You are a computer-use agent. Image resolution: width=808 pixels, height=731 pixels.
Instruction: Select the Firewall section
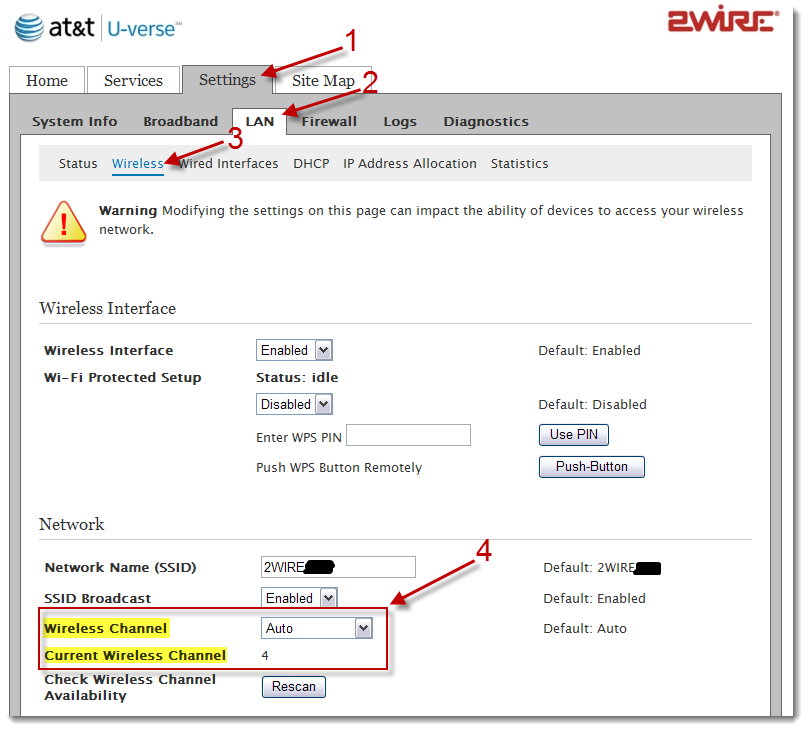coord(329,122)
